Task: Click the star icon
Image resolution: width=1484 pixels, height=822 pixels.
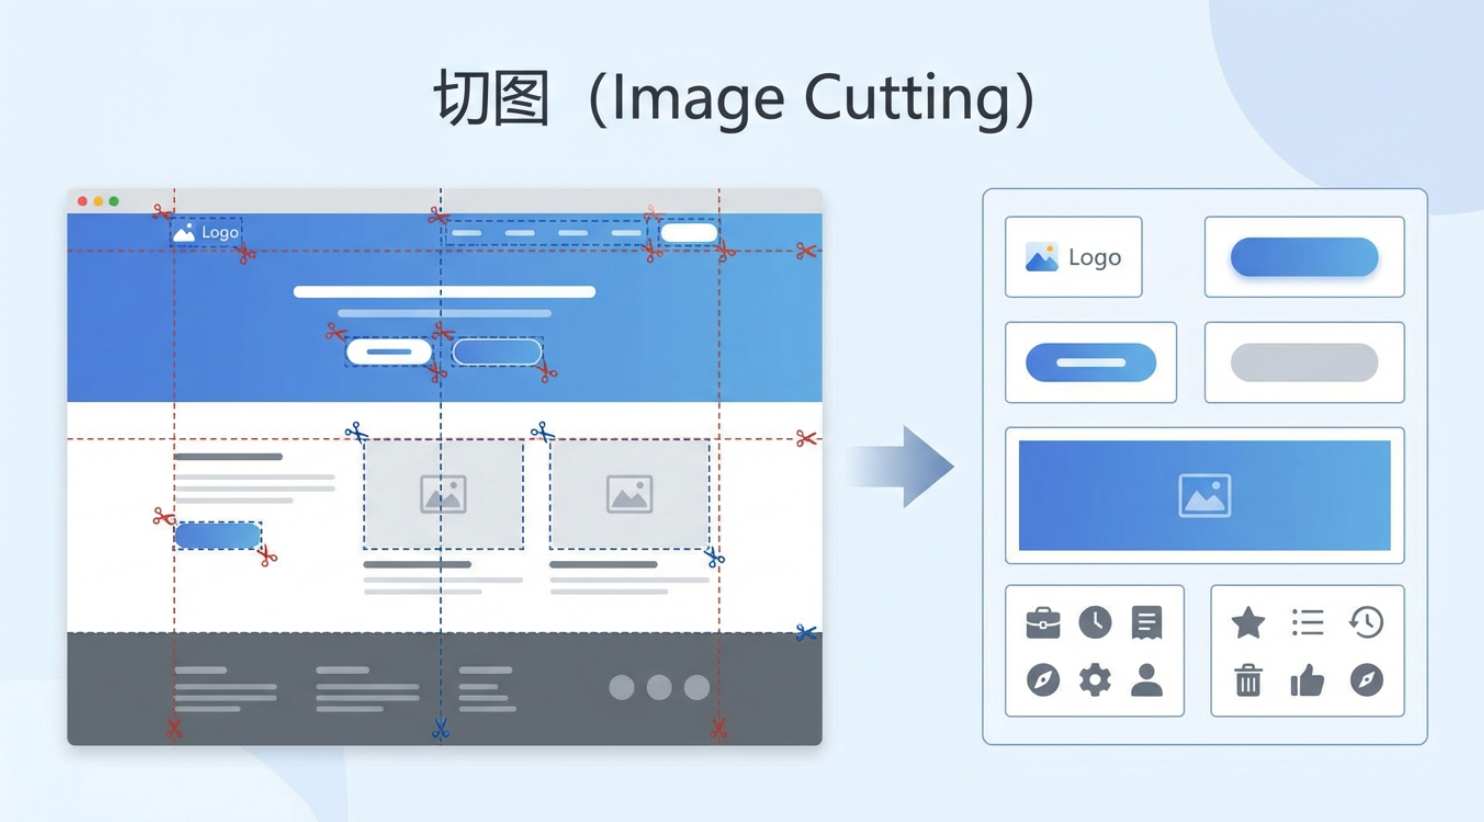Action: pos(1247,623)
